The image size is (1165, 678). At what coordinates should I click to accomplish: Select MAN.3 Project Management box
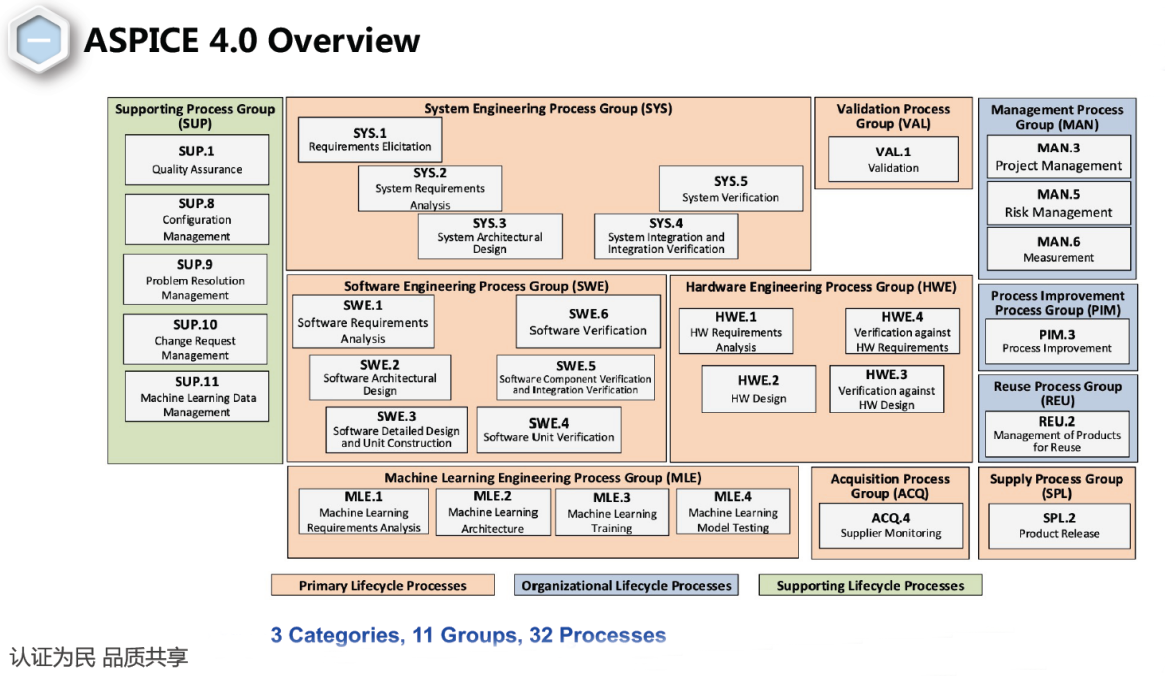click(x=1058, y=157)
